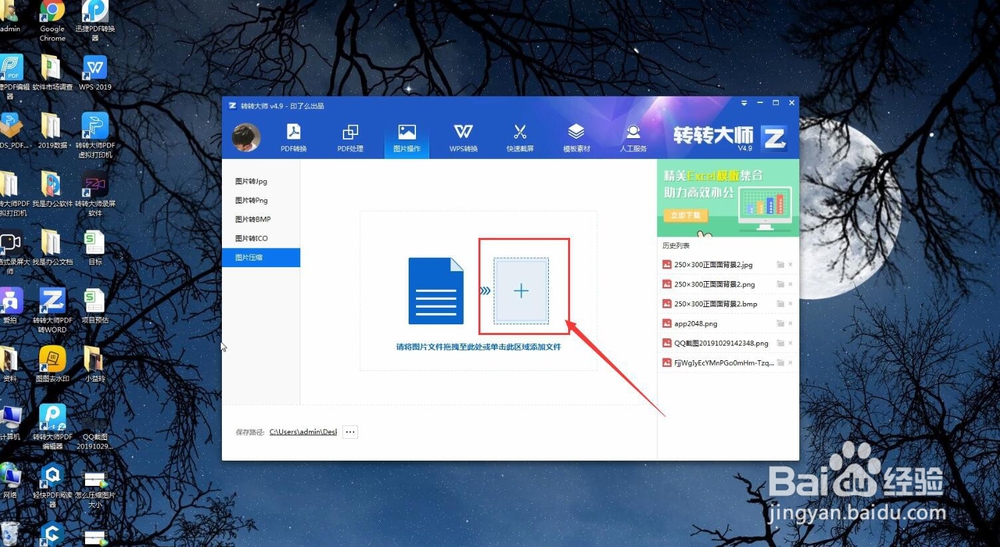Open the folder for 250×300正面图背景2.png
The height and width of the screenshot is (547, 1000).
(780, 284)
